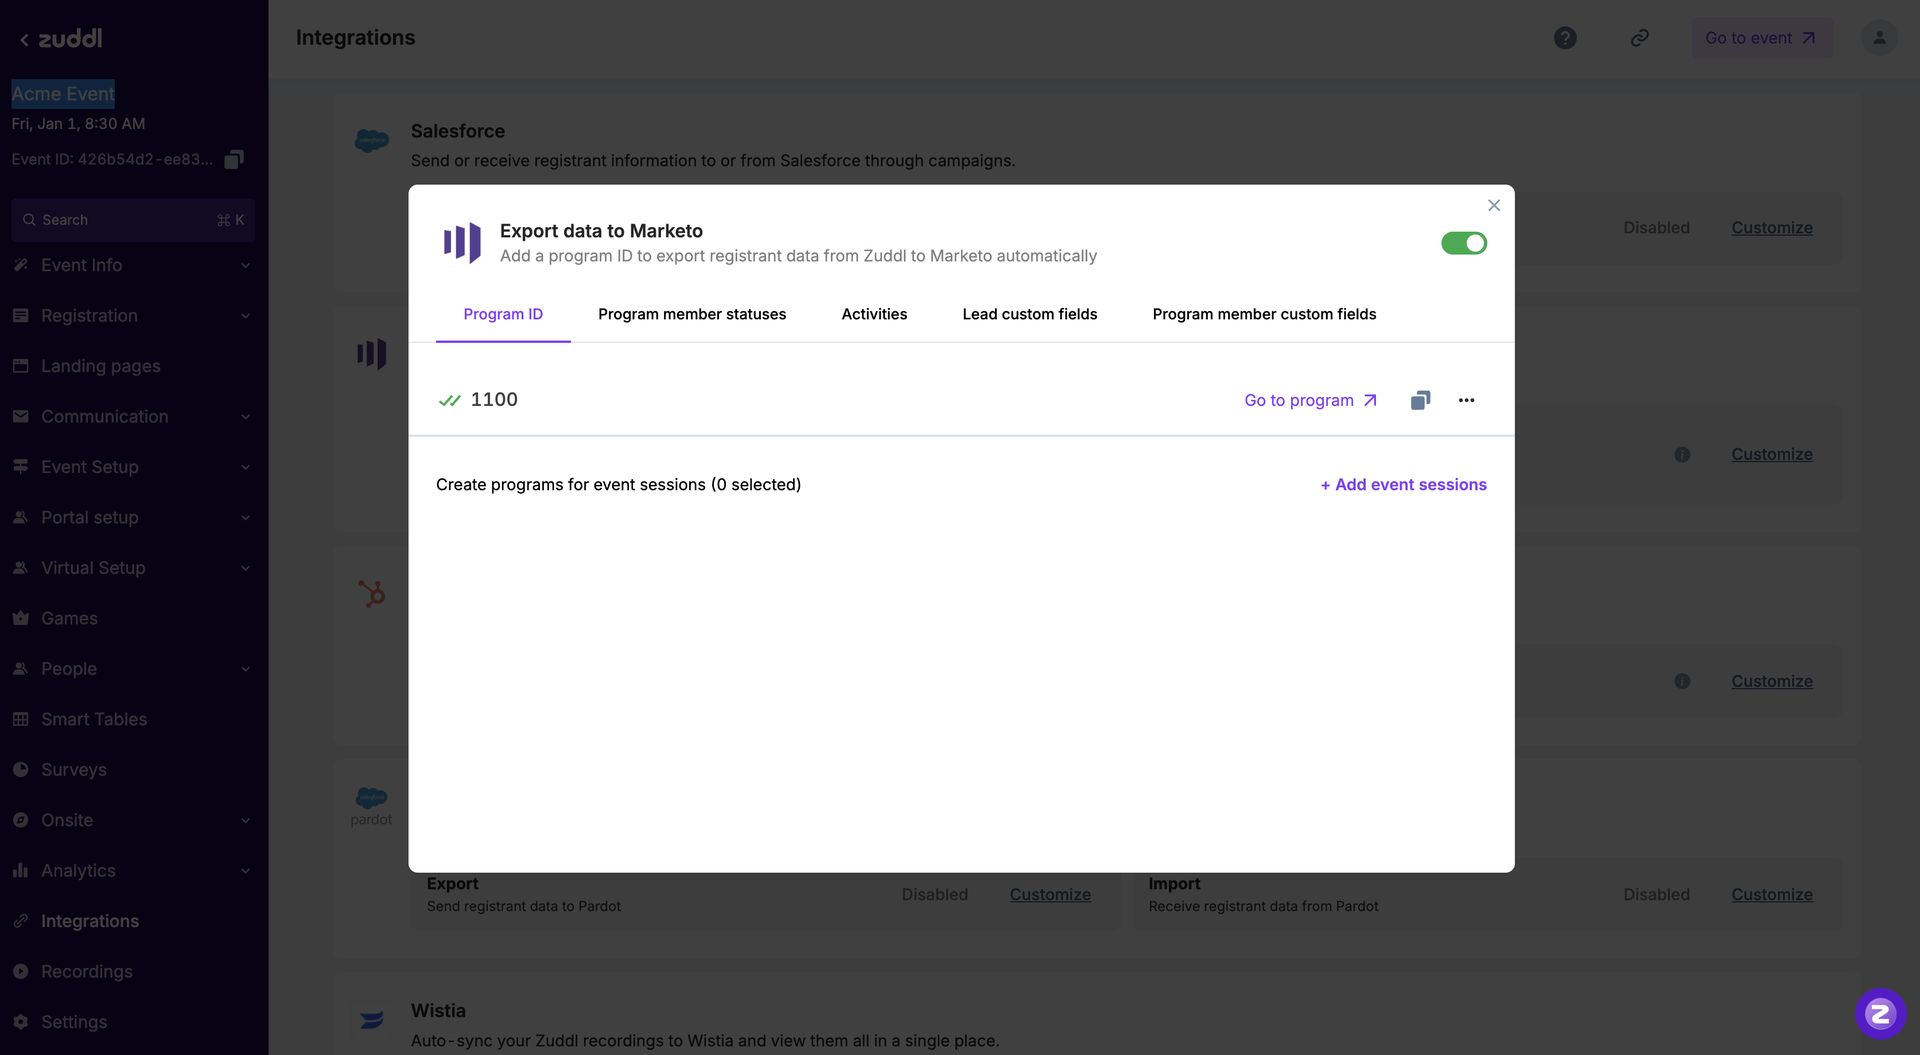Image resolution: width=1920 pixels, height=1055 pixels.
Task: Open Recordings in the sidebar
Action: pyautogui.click(x=86, y=972)
